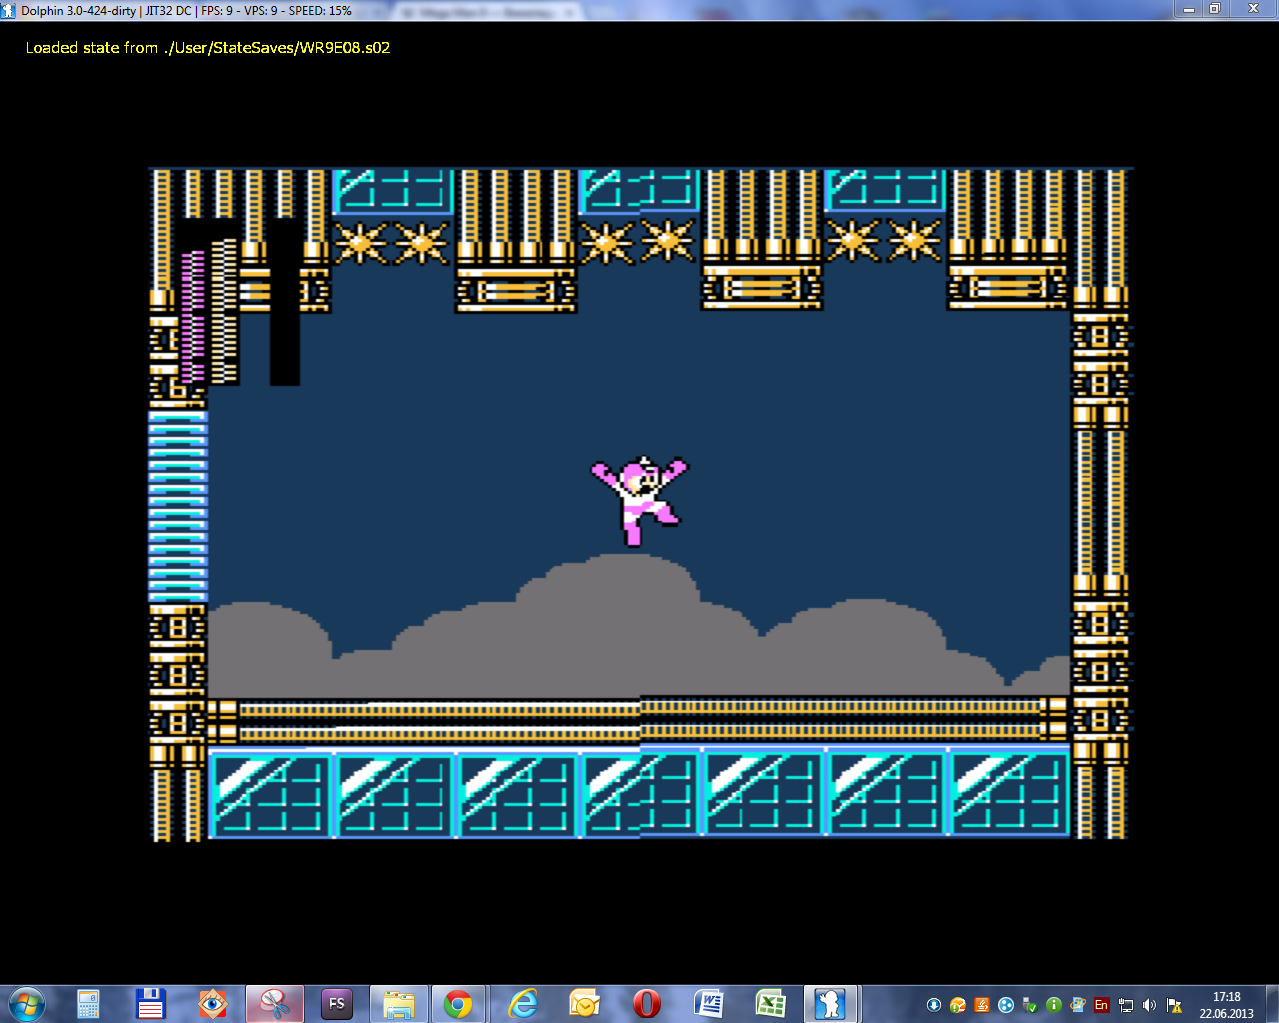Open the floppy disk save app in taskbar
Screen dimensions: 1279x1023
pyautogui.click(x=151, y=1004)
